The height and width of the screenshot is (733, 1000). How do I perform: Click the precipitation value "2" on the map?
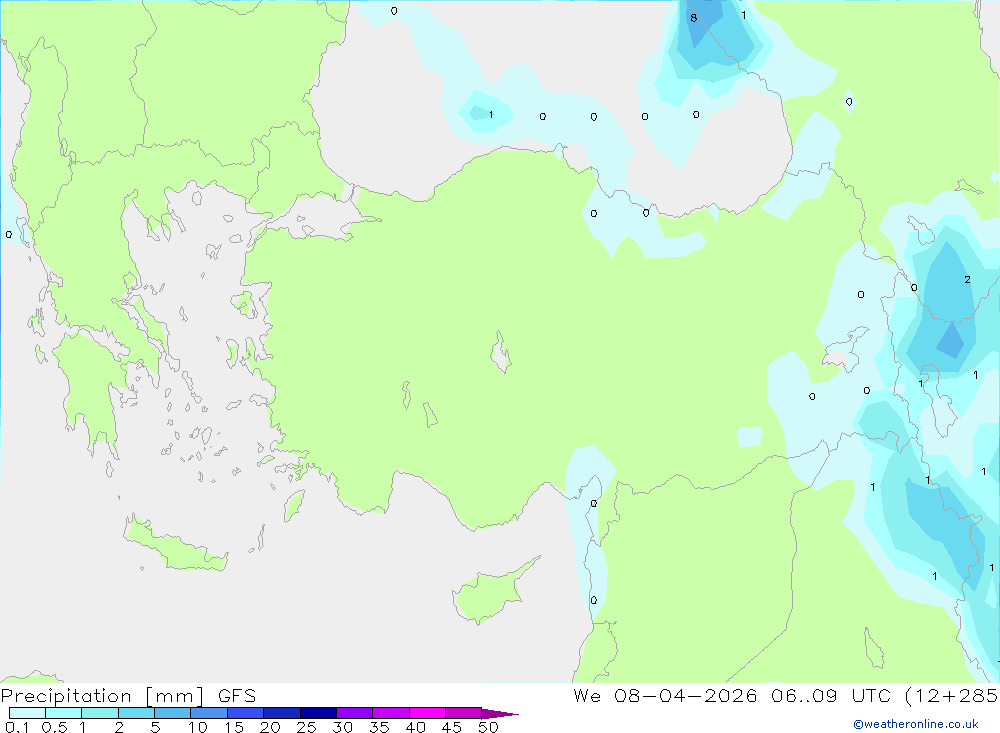point(967,279)
